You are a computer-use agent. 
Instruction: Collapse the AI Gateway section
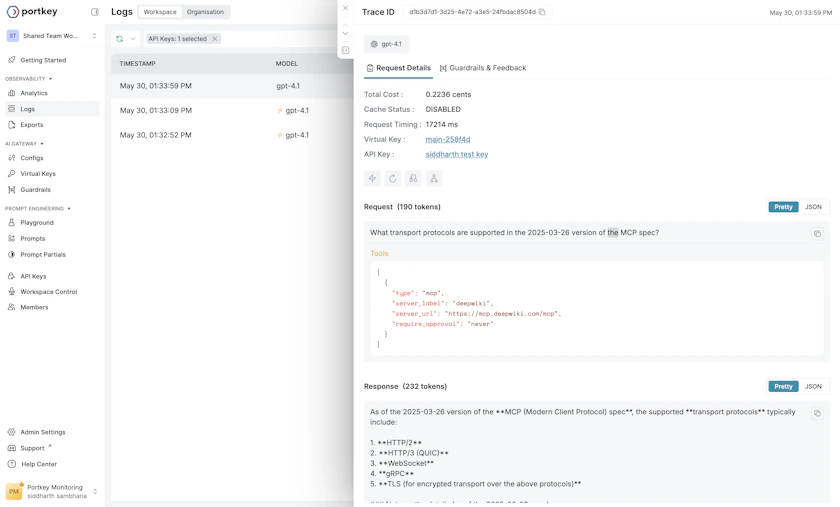pos(25,144)
